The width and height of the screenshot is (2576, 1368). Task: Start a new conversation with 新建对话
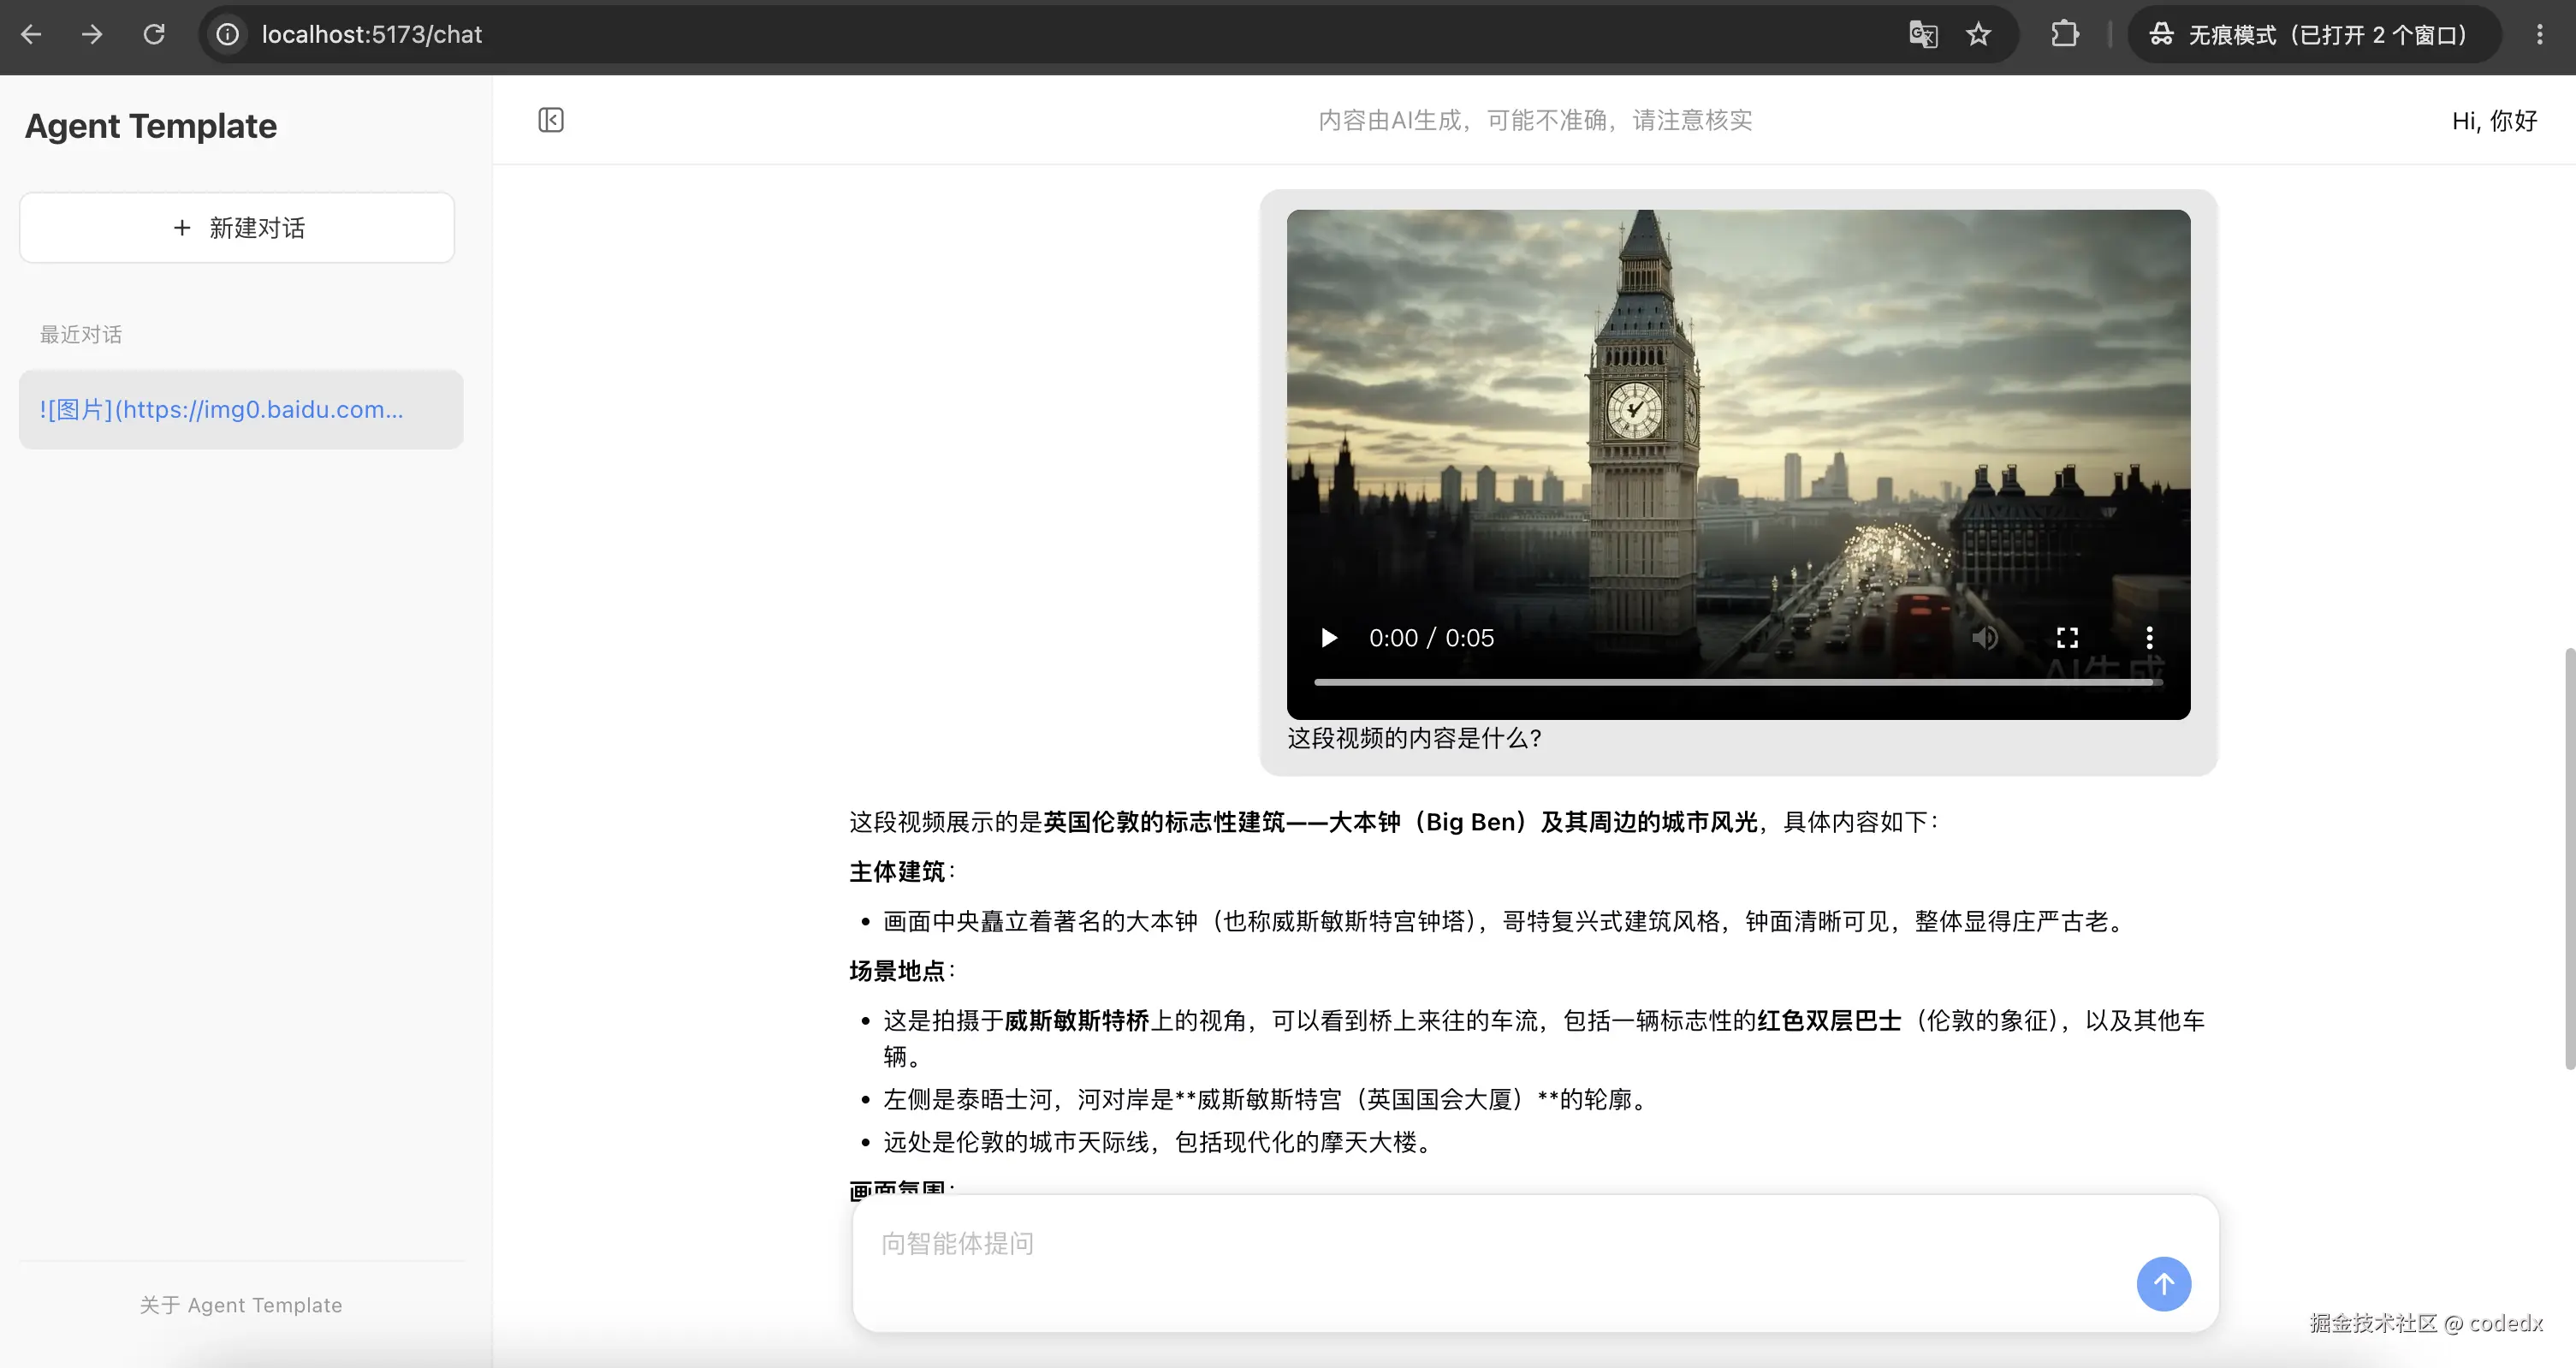pyautogui.click(x=237, y=228)
